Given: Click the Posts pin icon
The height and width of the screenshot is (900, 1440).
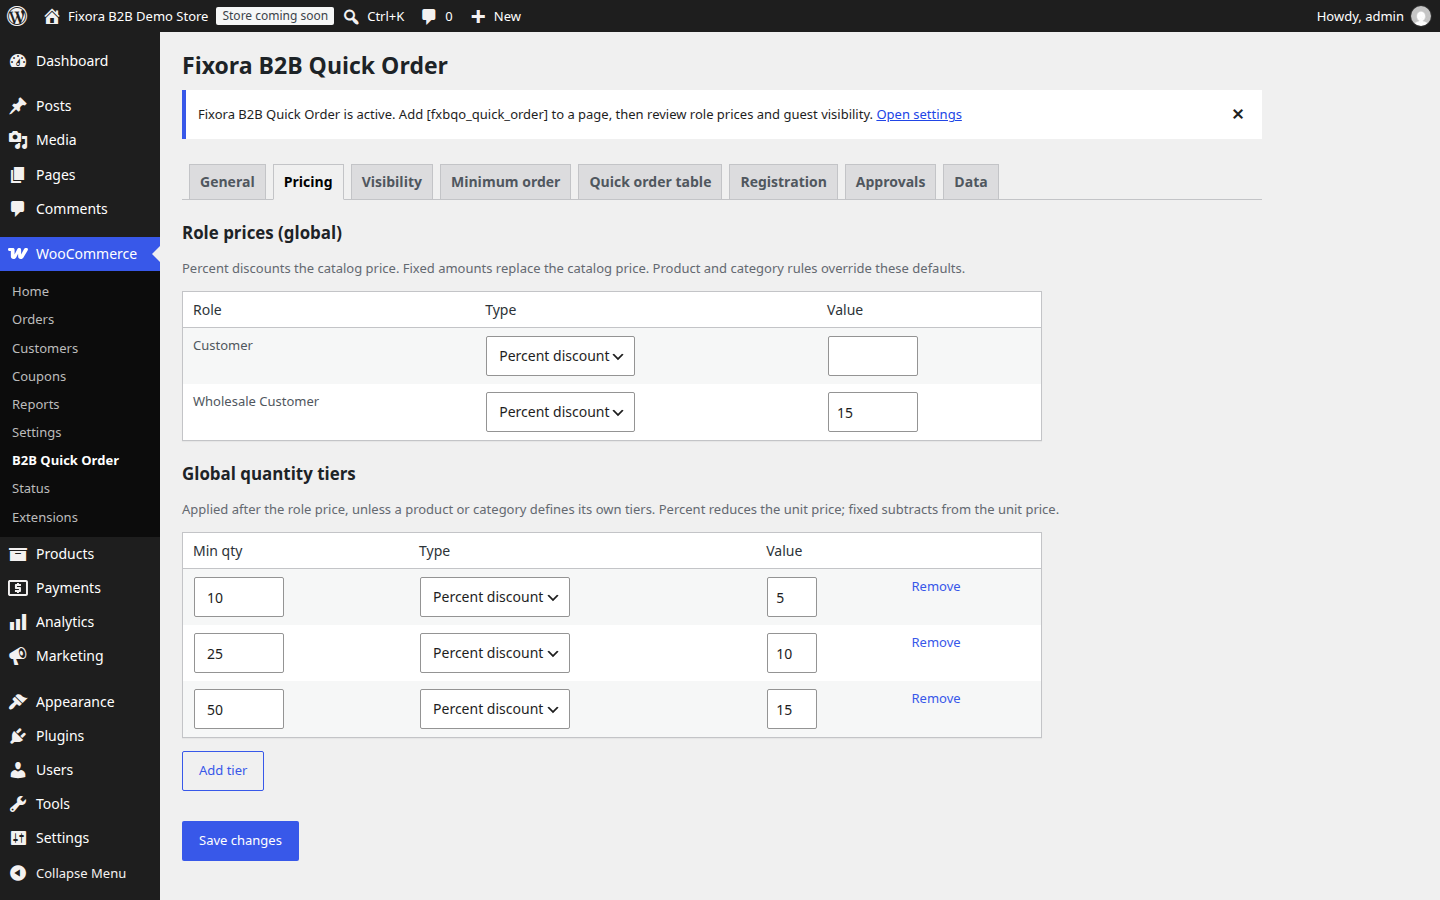Looking at the screenshot, I should point(18,106).
